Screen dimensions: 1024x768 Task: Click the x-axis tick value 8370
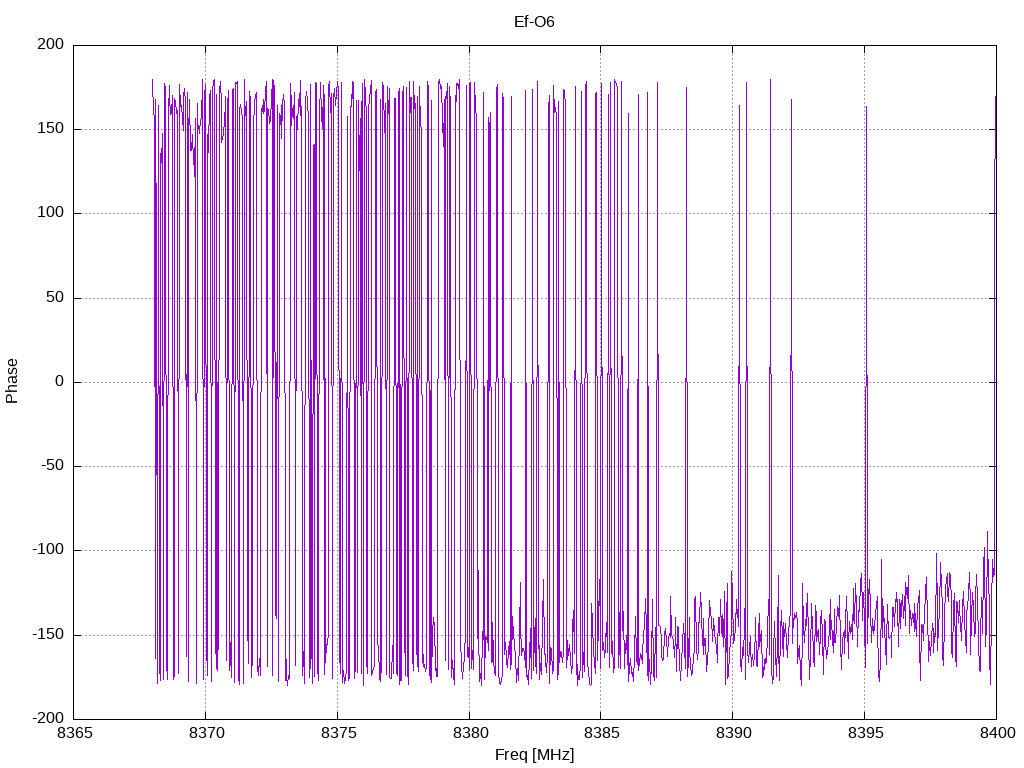click(x=206, y=733)
